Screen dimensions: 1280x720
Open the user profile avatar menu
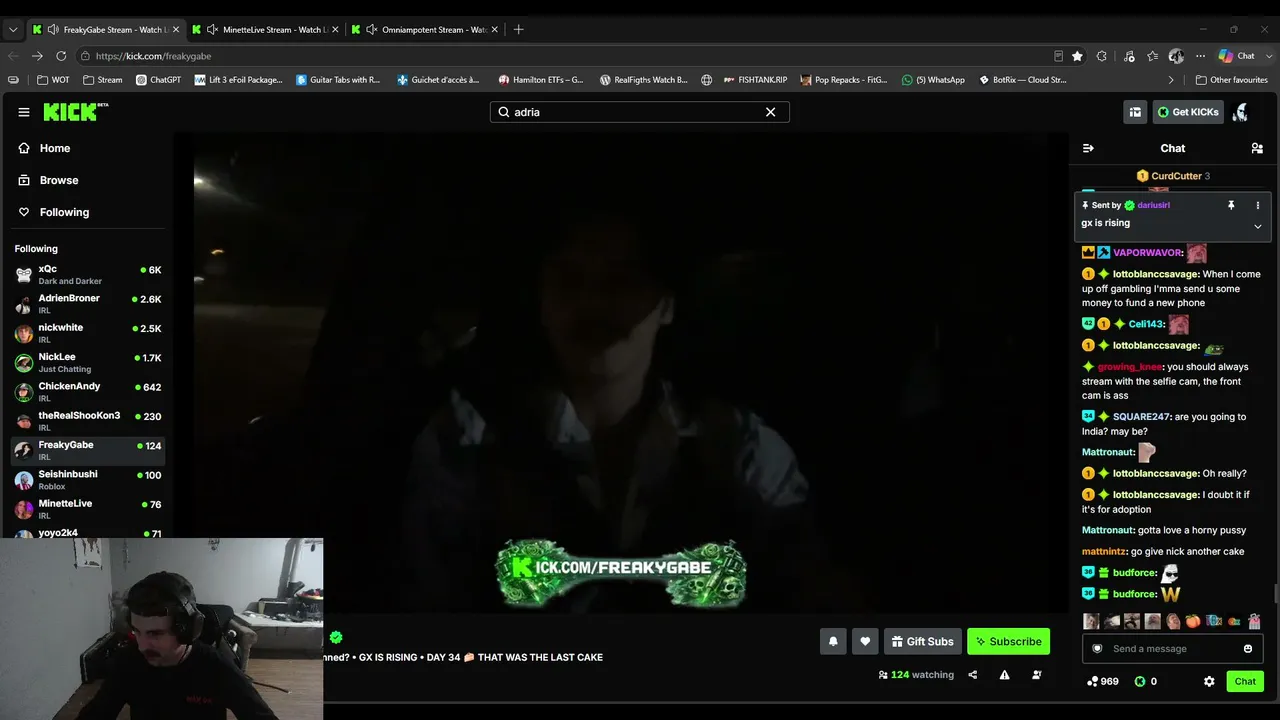(x=1241, y=112)
